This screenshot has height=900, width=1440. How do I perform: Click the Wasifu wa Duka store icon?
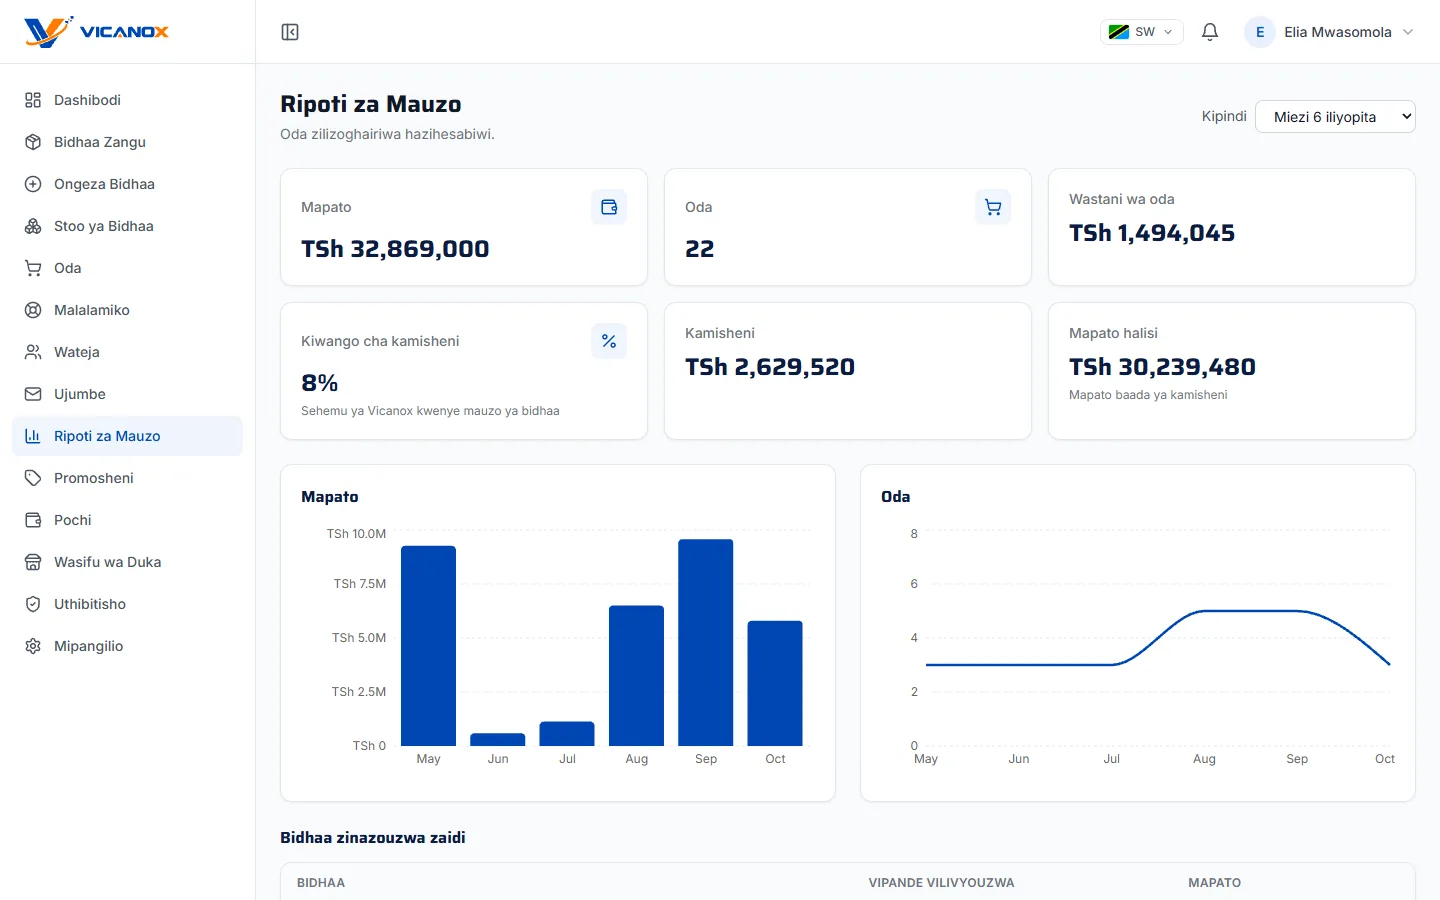[33, 562]
